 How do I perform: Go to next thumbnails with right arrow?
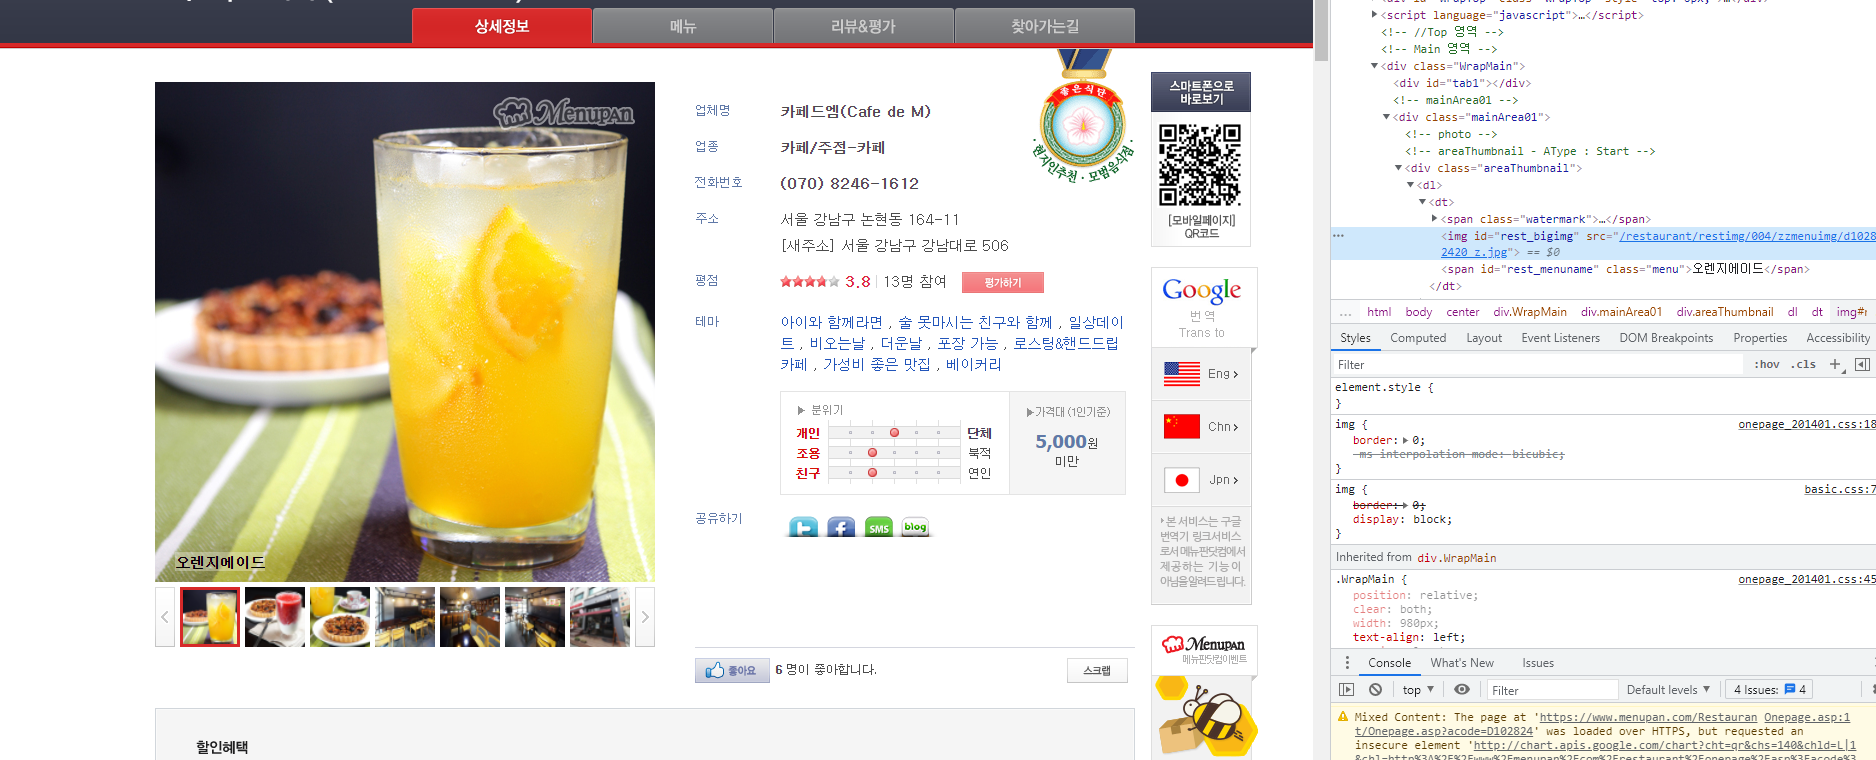tap(645, 617)
